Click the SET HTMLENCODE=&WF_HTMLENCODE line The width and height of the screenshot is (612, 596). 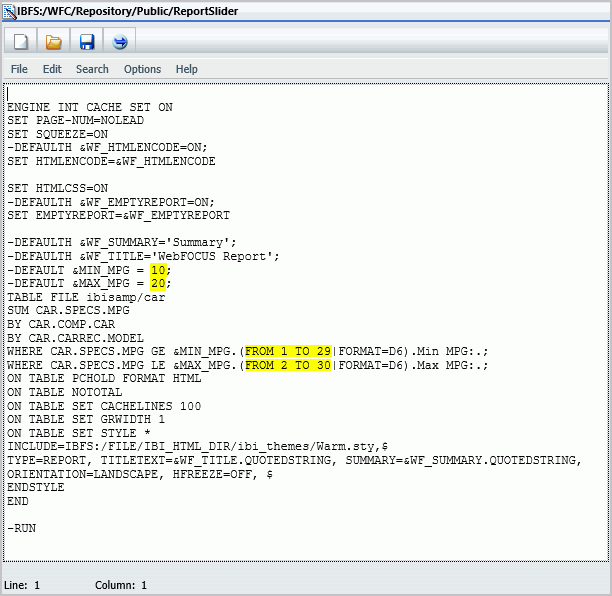click(111, 161)
